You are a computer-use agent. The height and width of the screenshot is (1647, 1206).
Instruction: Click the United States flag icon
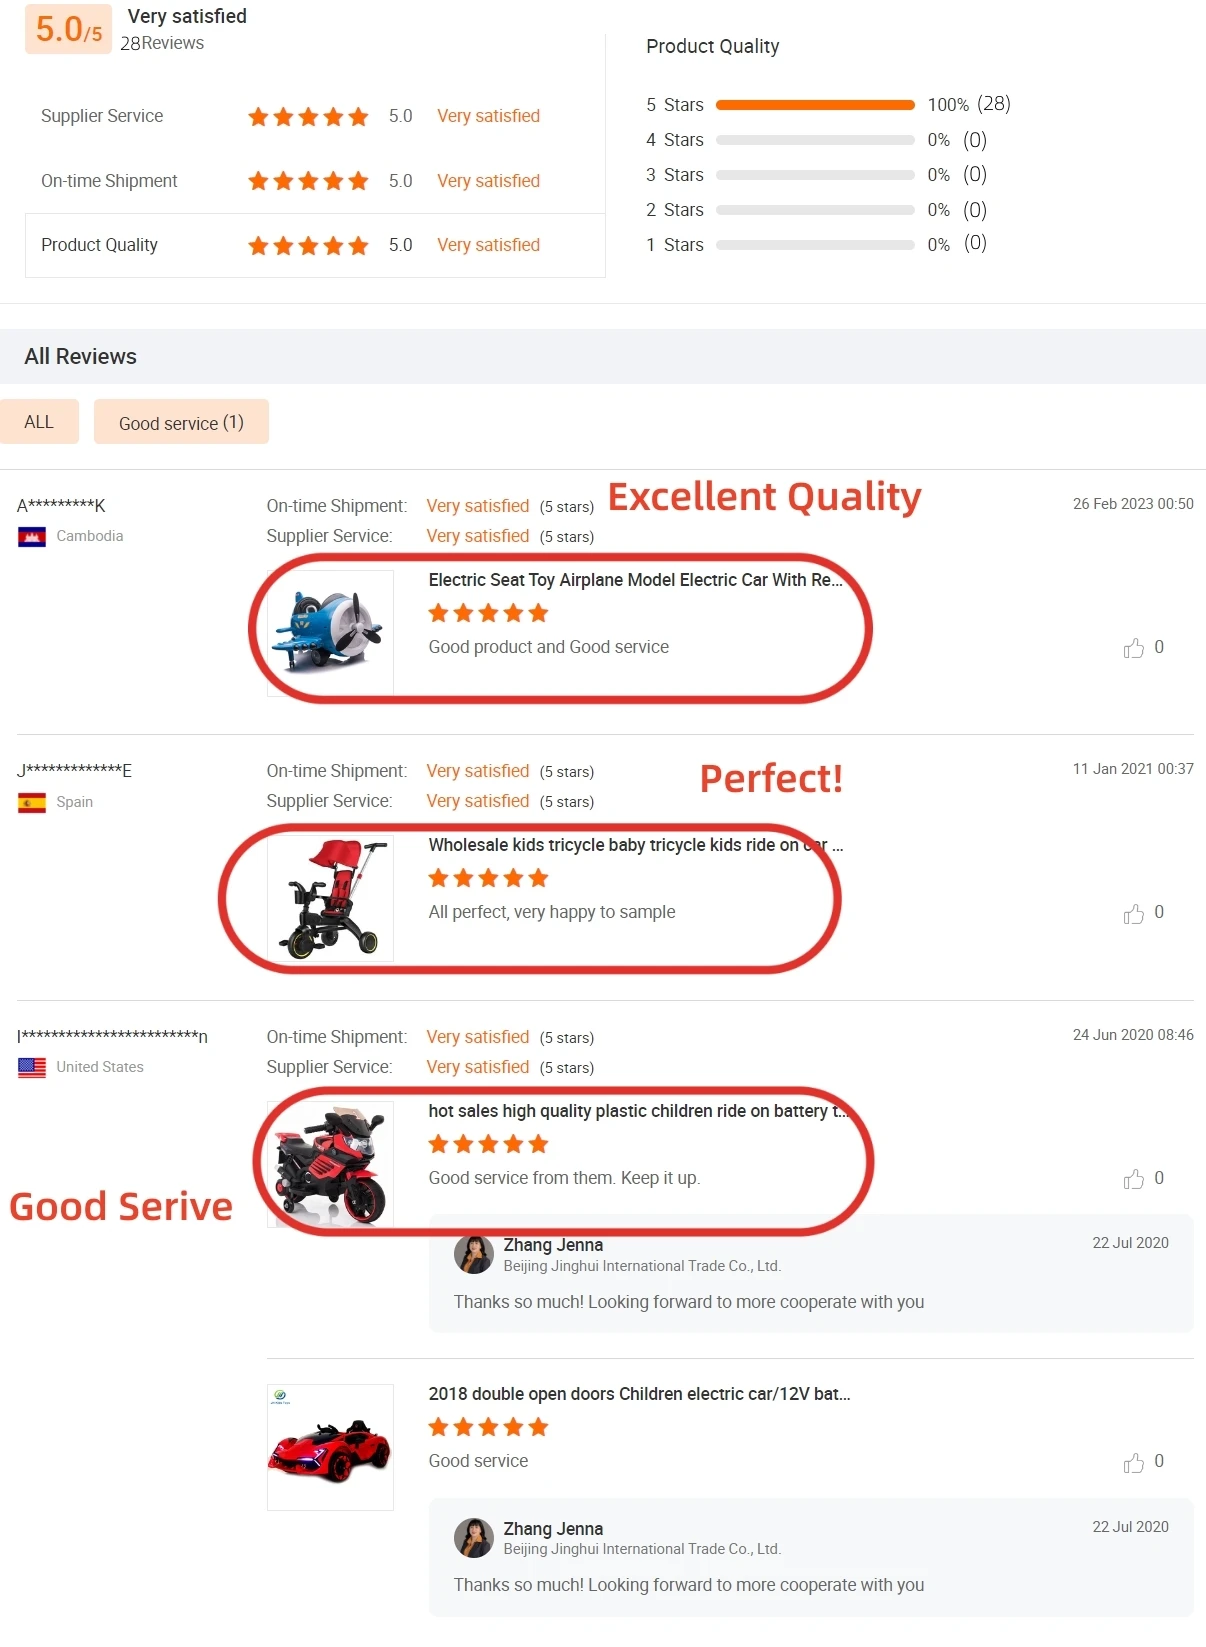(32, 1067)
